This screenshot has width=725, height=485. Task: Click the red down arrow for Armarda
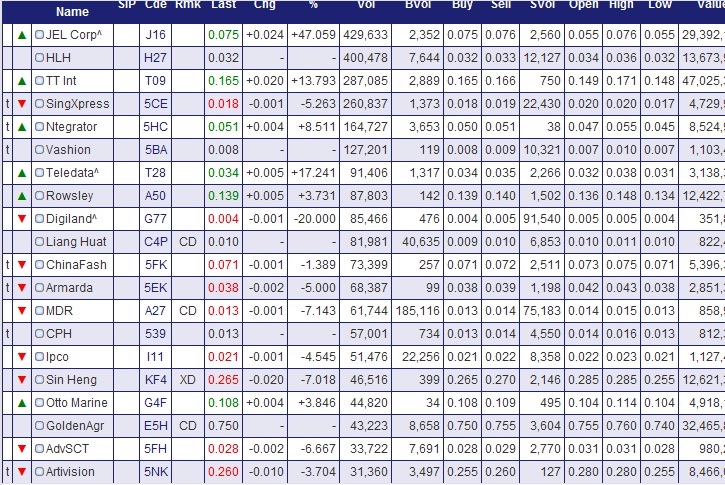22,288
